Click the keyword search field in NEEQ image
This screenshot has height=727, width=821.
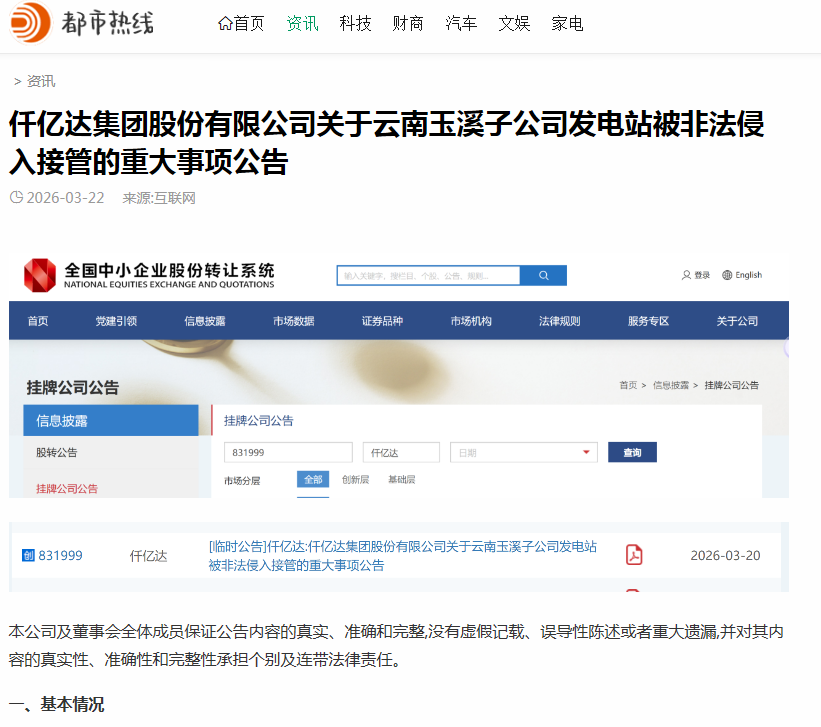(x=428, y=276)
